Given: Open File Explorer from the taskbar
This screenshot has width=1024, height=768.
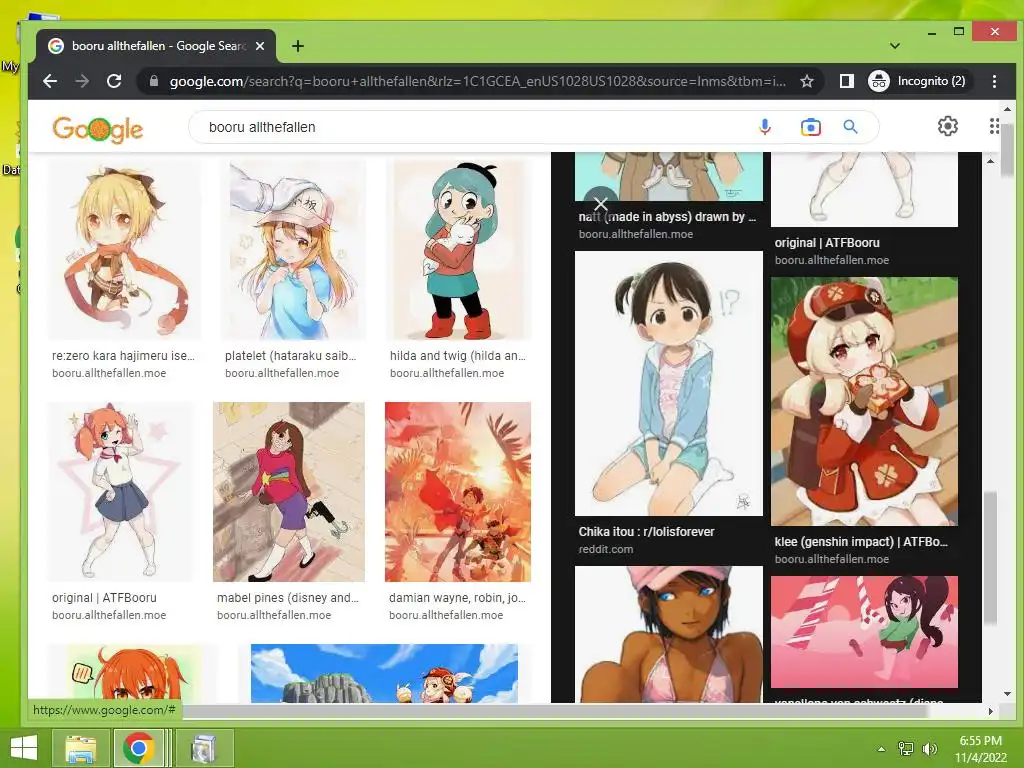Looking at the screenshot, I should click(x=81, y=748).
